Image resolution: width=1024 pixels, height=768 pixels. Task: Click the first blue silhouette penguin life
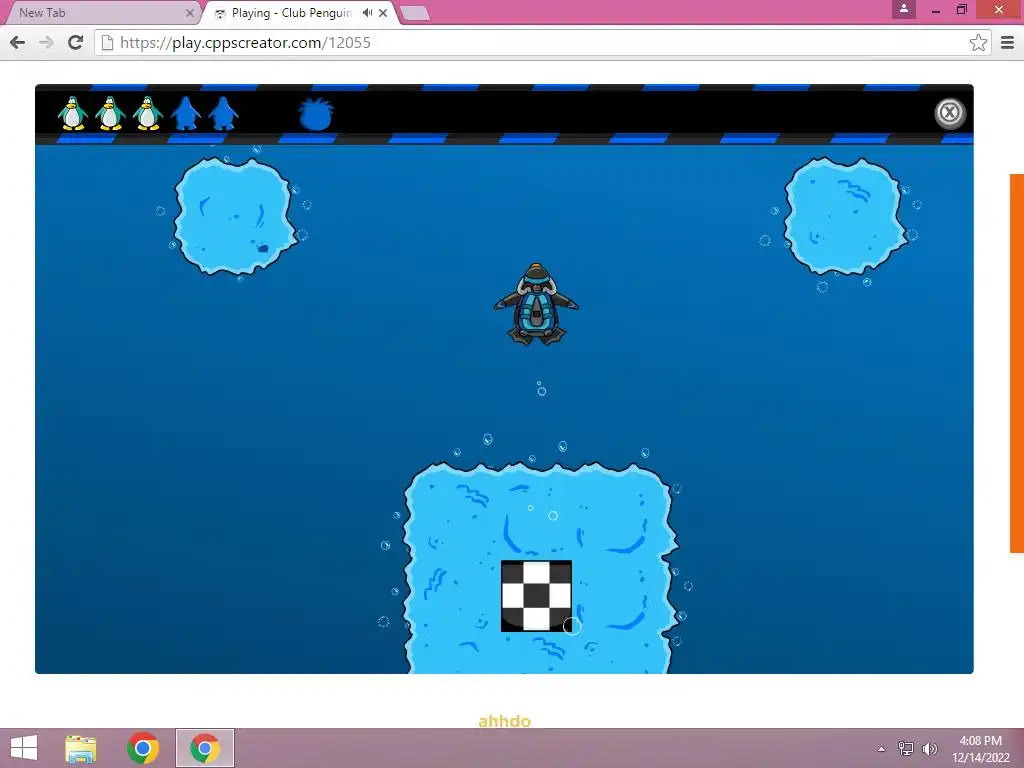pos(185,113)
